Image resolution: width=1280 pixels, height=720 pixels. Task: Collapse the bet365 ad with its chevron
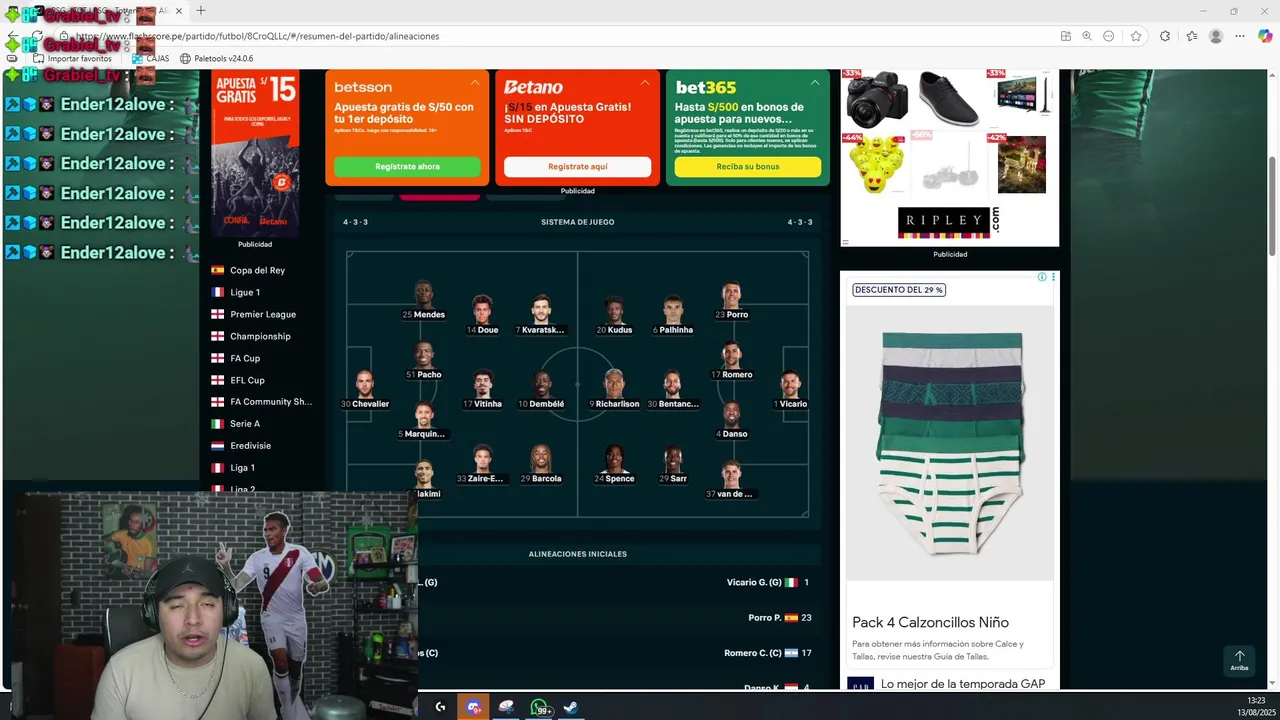815,83
